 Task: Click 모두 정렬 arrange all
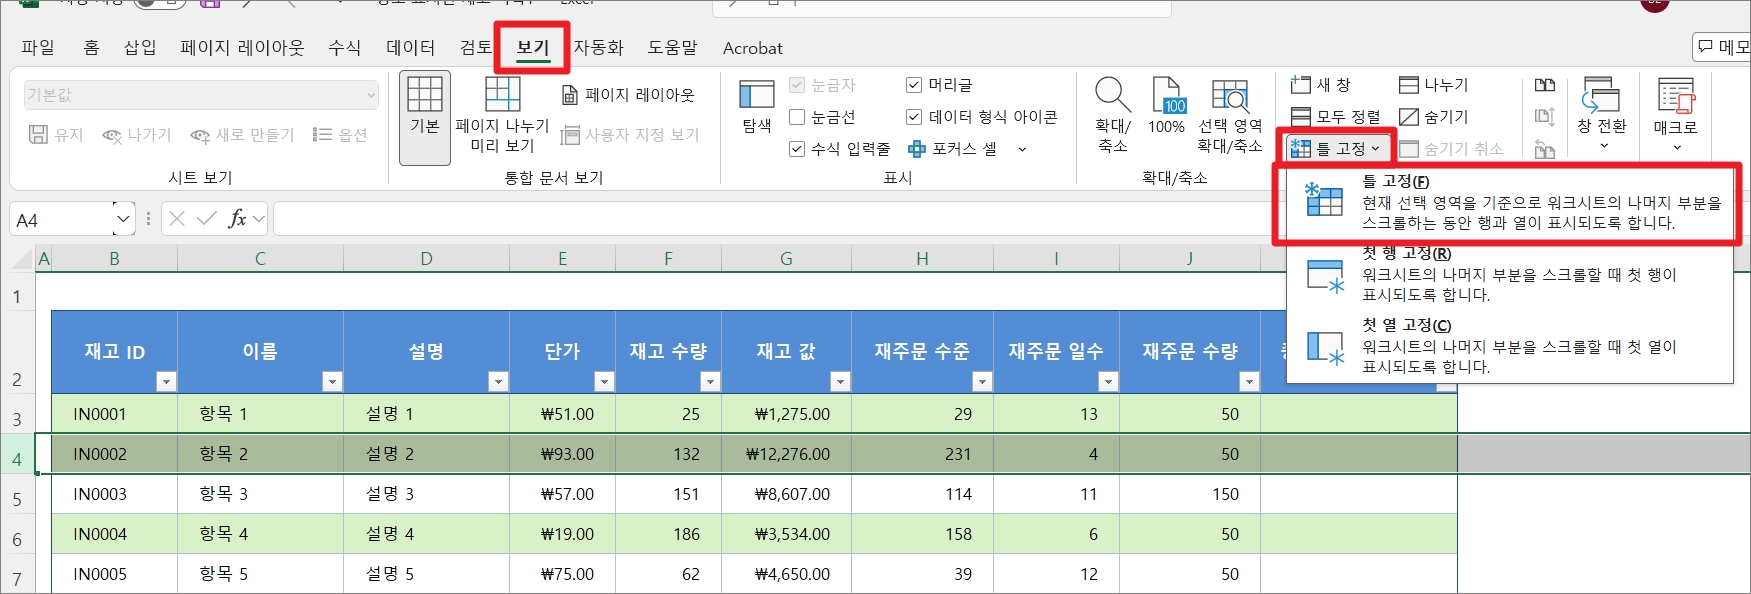coord(1335,117)
